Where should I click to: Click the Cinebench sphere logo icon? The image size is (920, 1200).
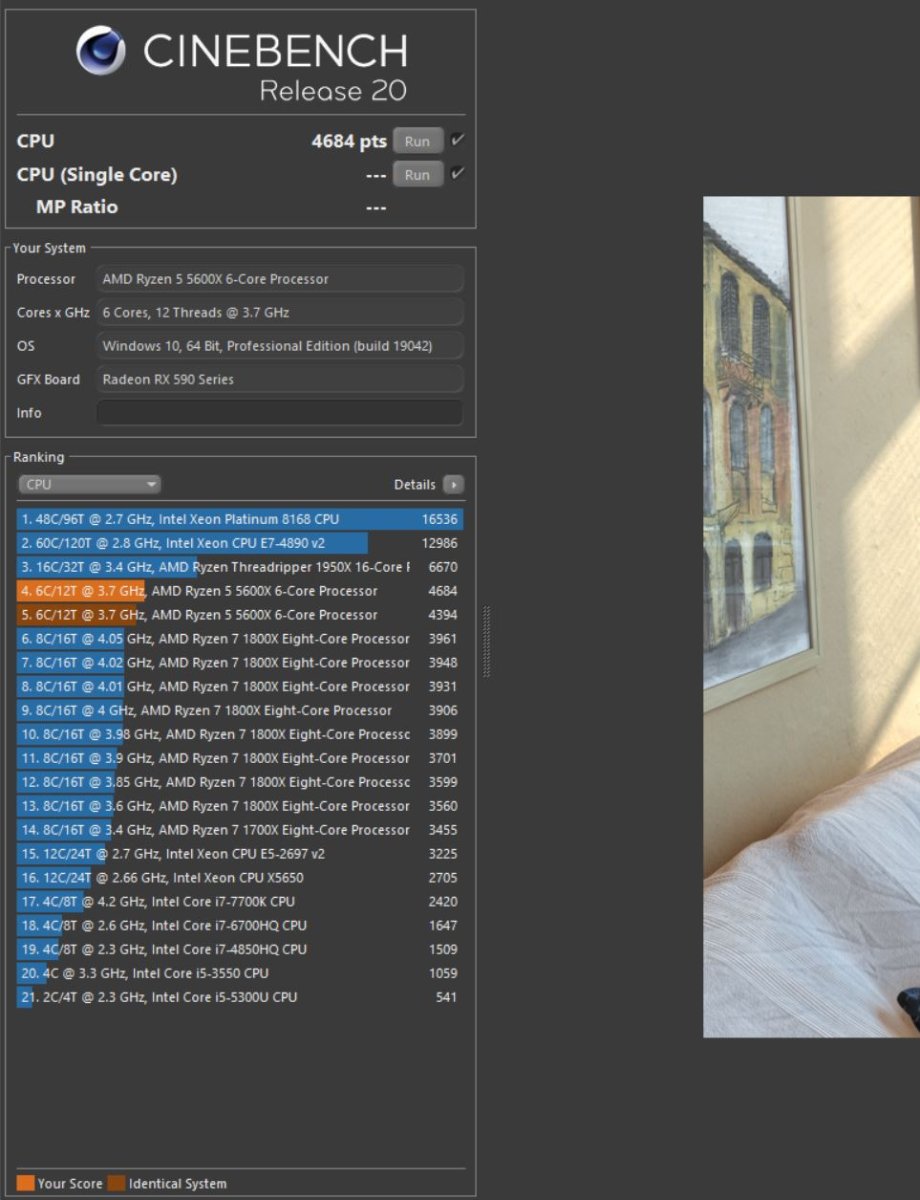(101, 50)
